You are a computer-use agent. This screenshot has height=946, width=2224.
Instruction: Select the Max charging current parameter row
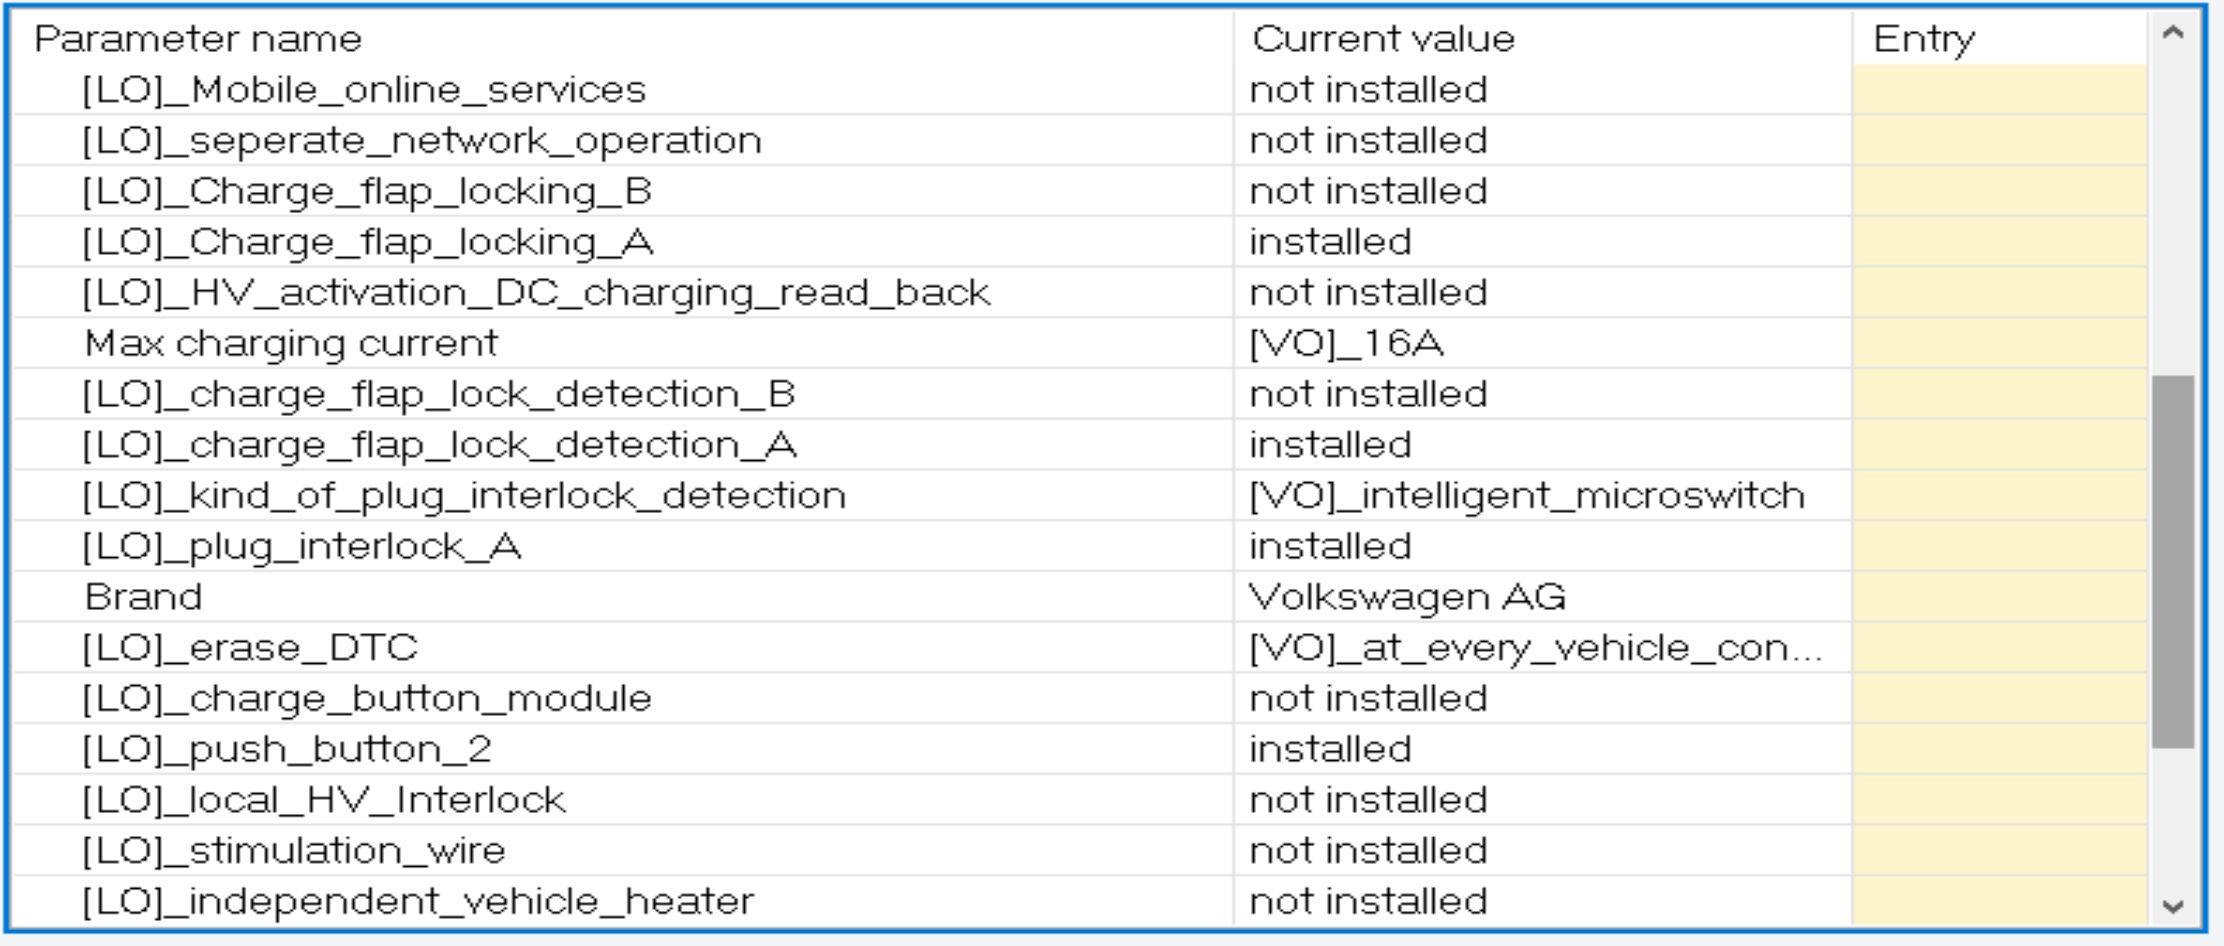coord(291,344)
